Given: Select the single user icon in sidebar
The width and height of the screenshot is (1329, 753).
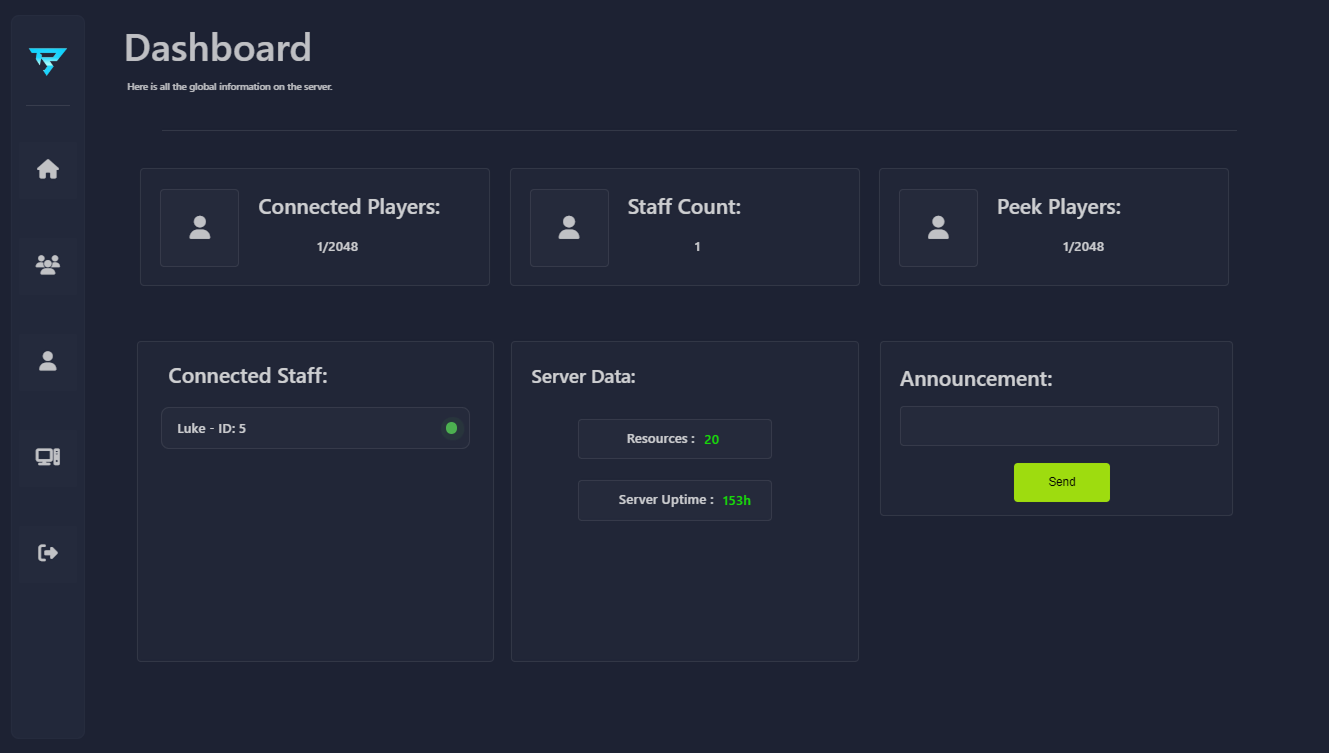Looking at the screenshot, I should pyautogui.click(x=48, y=361).
